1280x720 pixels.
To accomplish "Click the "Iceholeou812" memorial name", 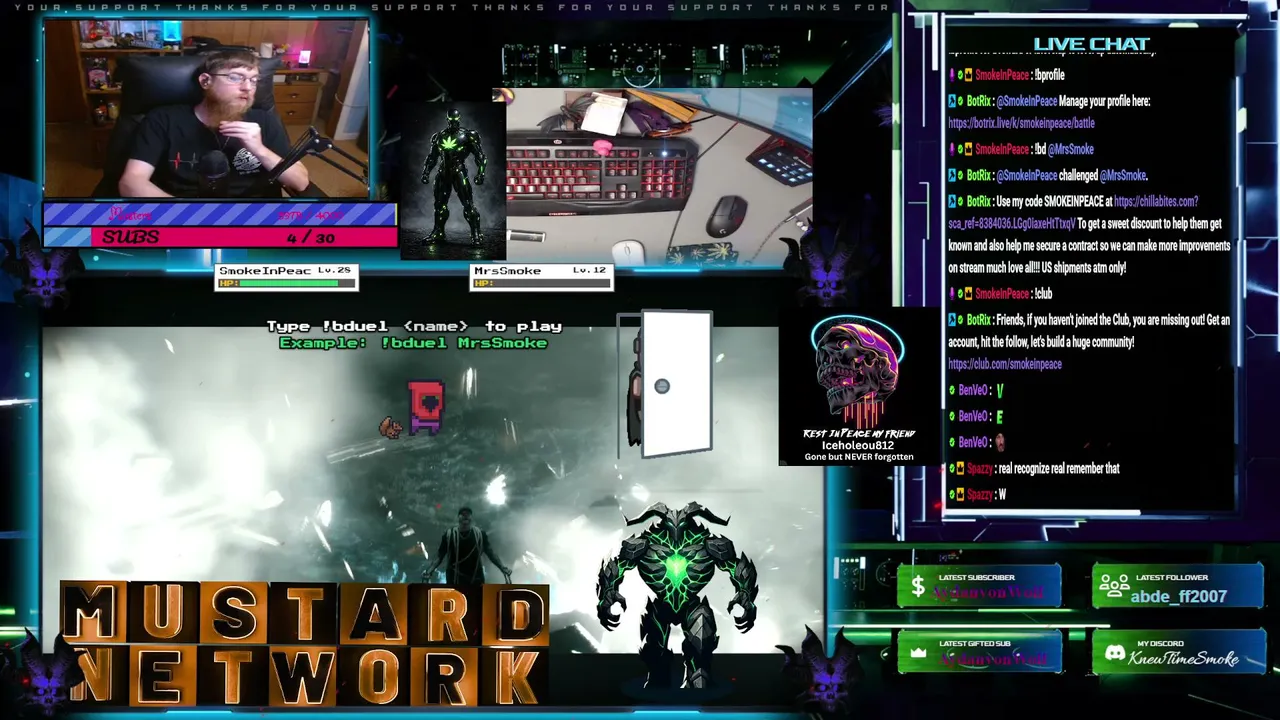I will pyautogui.click(x=858, y=445).
